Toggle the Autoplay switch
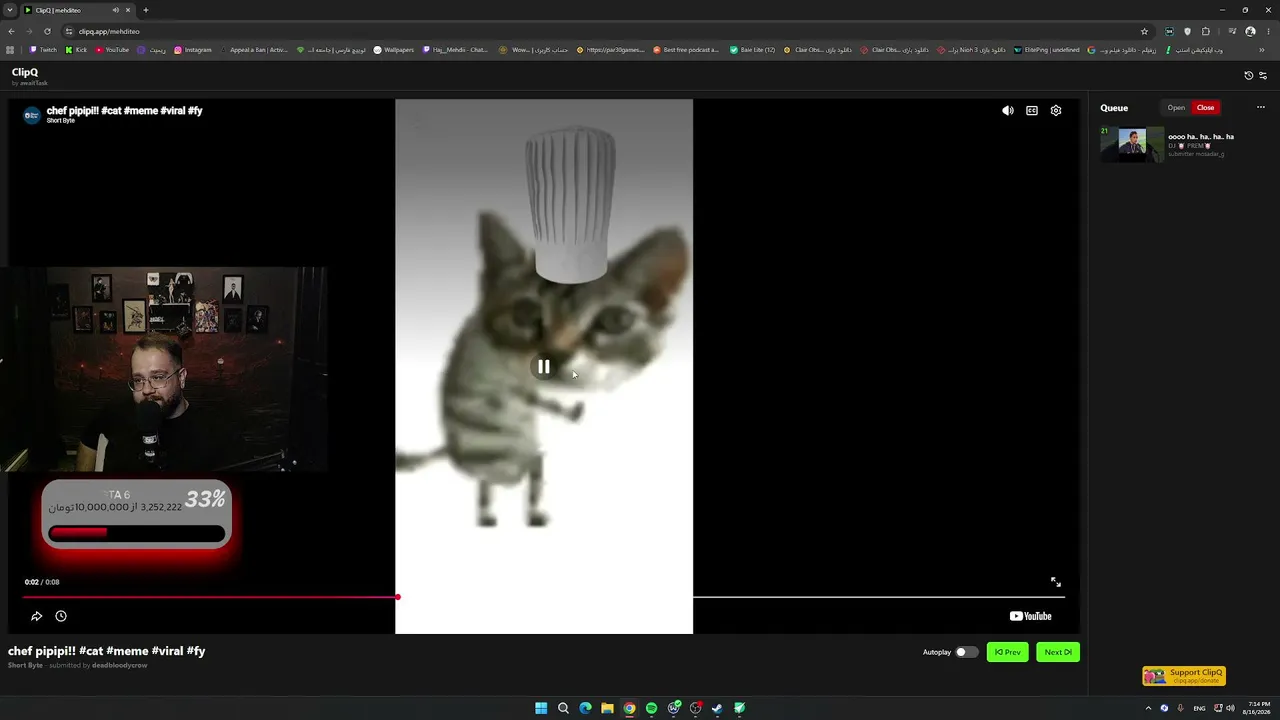 point(966,652)
